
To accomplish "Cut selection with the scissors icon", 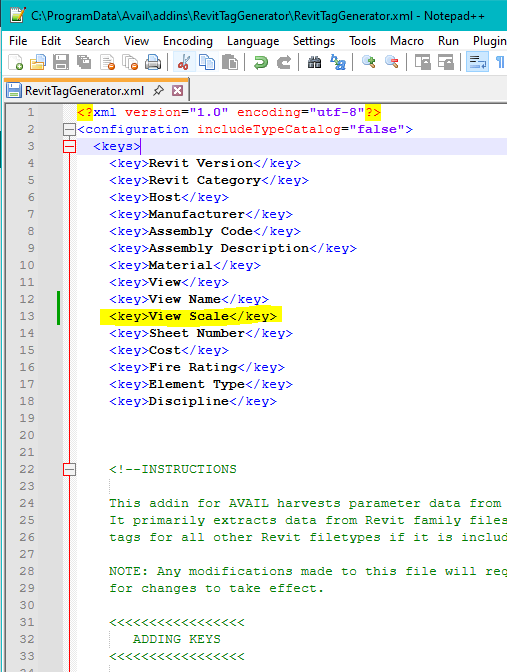I will click(x=184, y=63).
